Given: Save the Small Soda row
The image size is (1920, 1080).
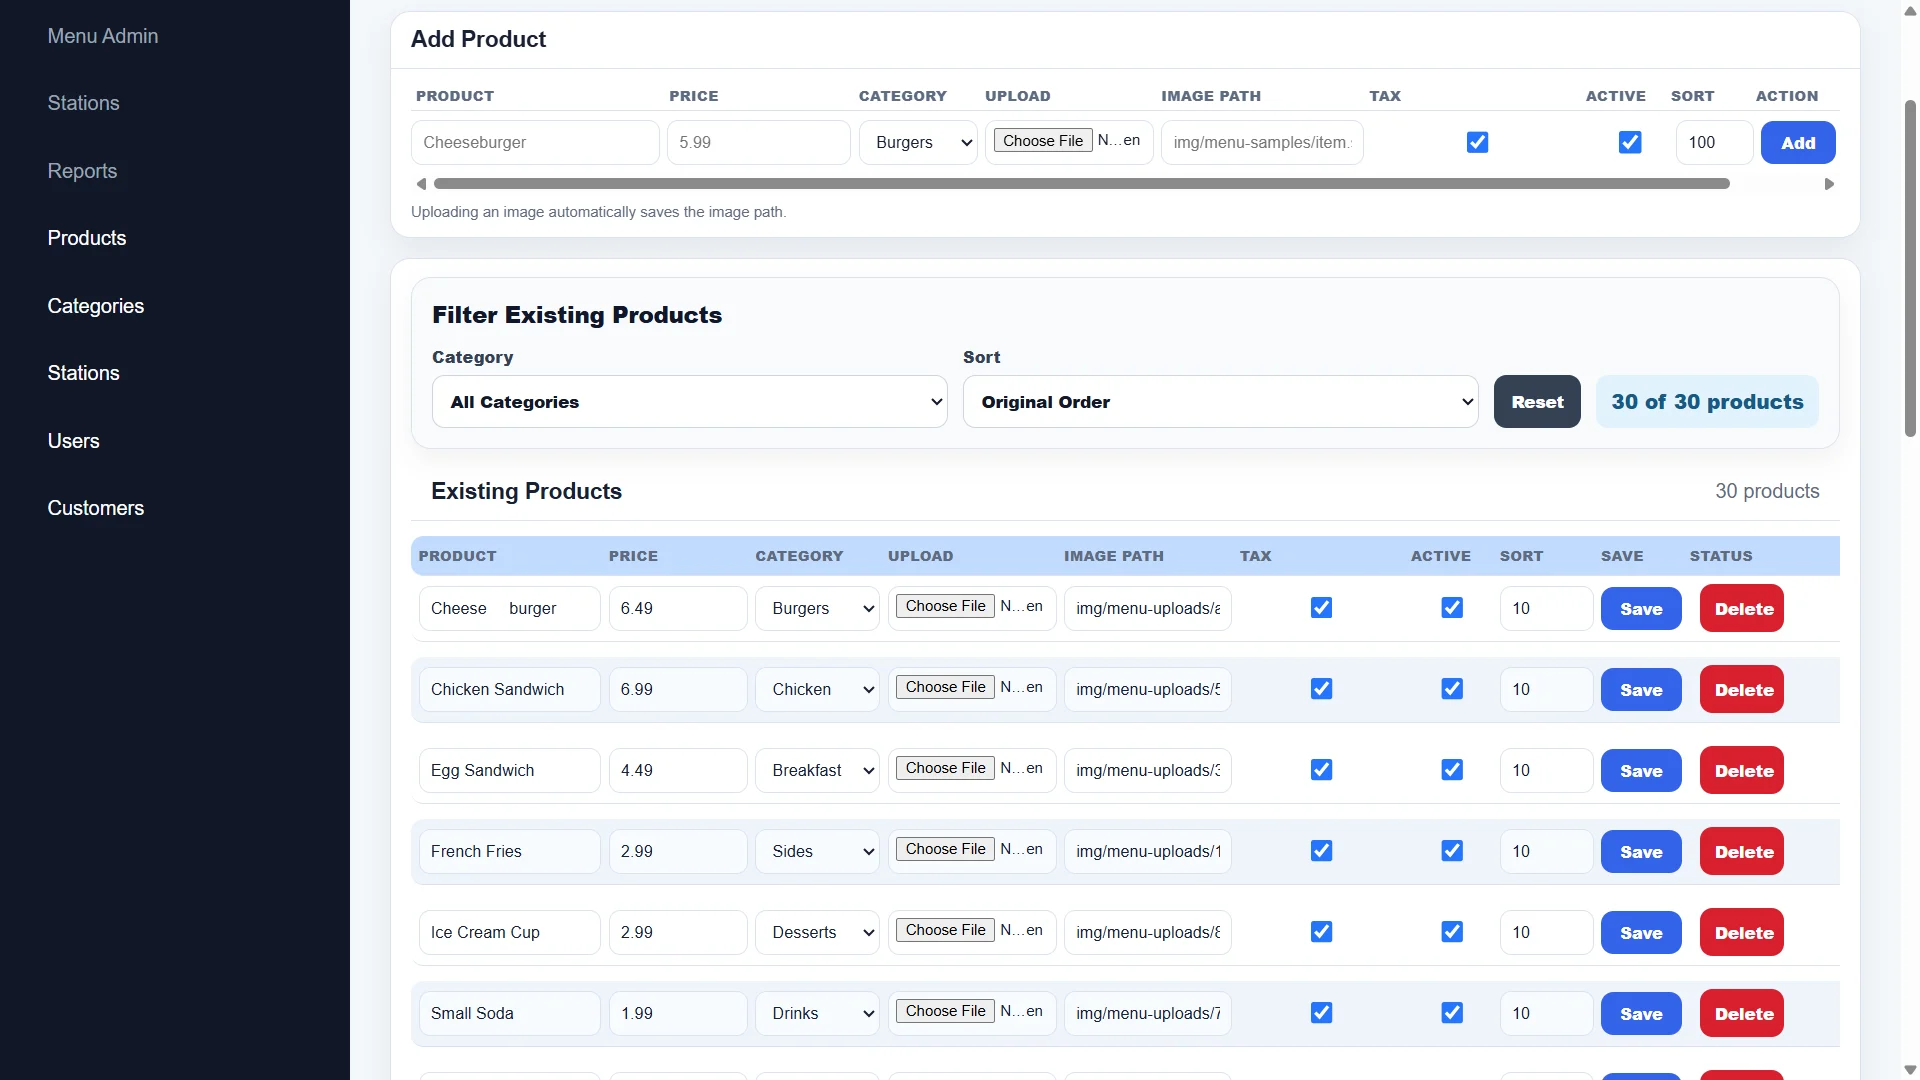Looking at the screenshot, I should pyautogui.click(x=1641, y=1014).
